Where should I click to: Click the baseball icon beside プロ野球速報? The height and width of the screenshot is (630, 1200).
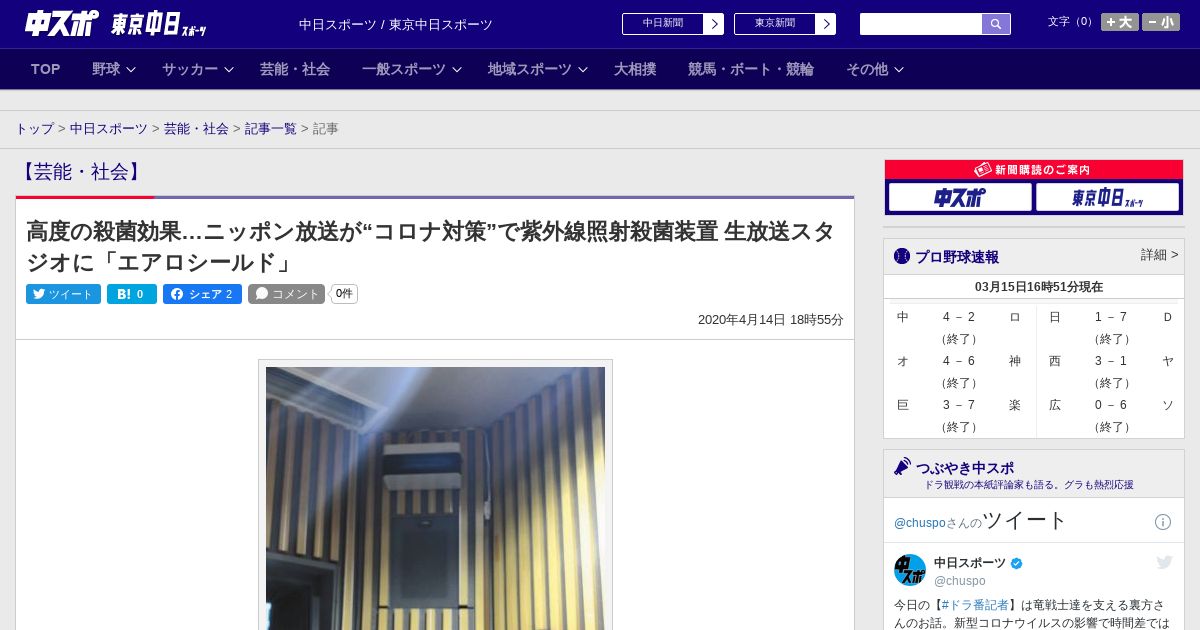coord(902,256)
